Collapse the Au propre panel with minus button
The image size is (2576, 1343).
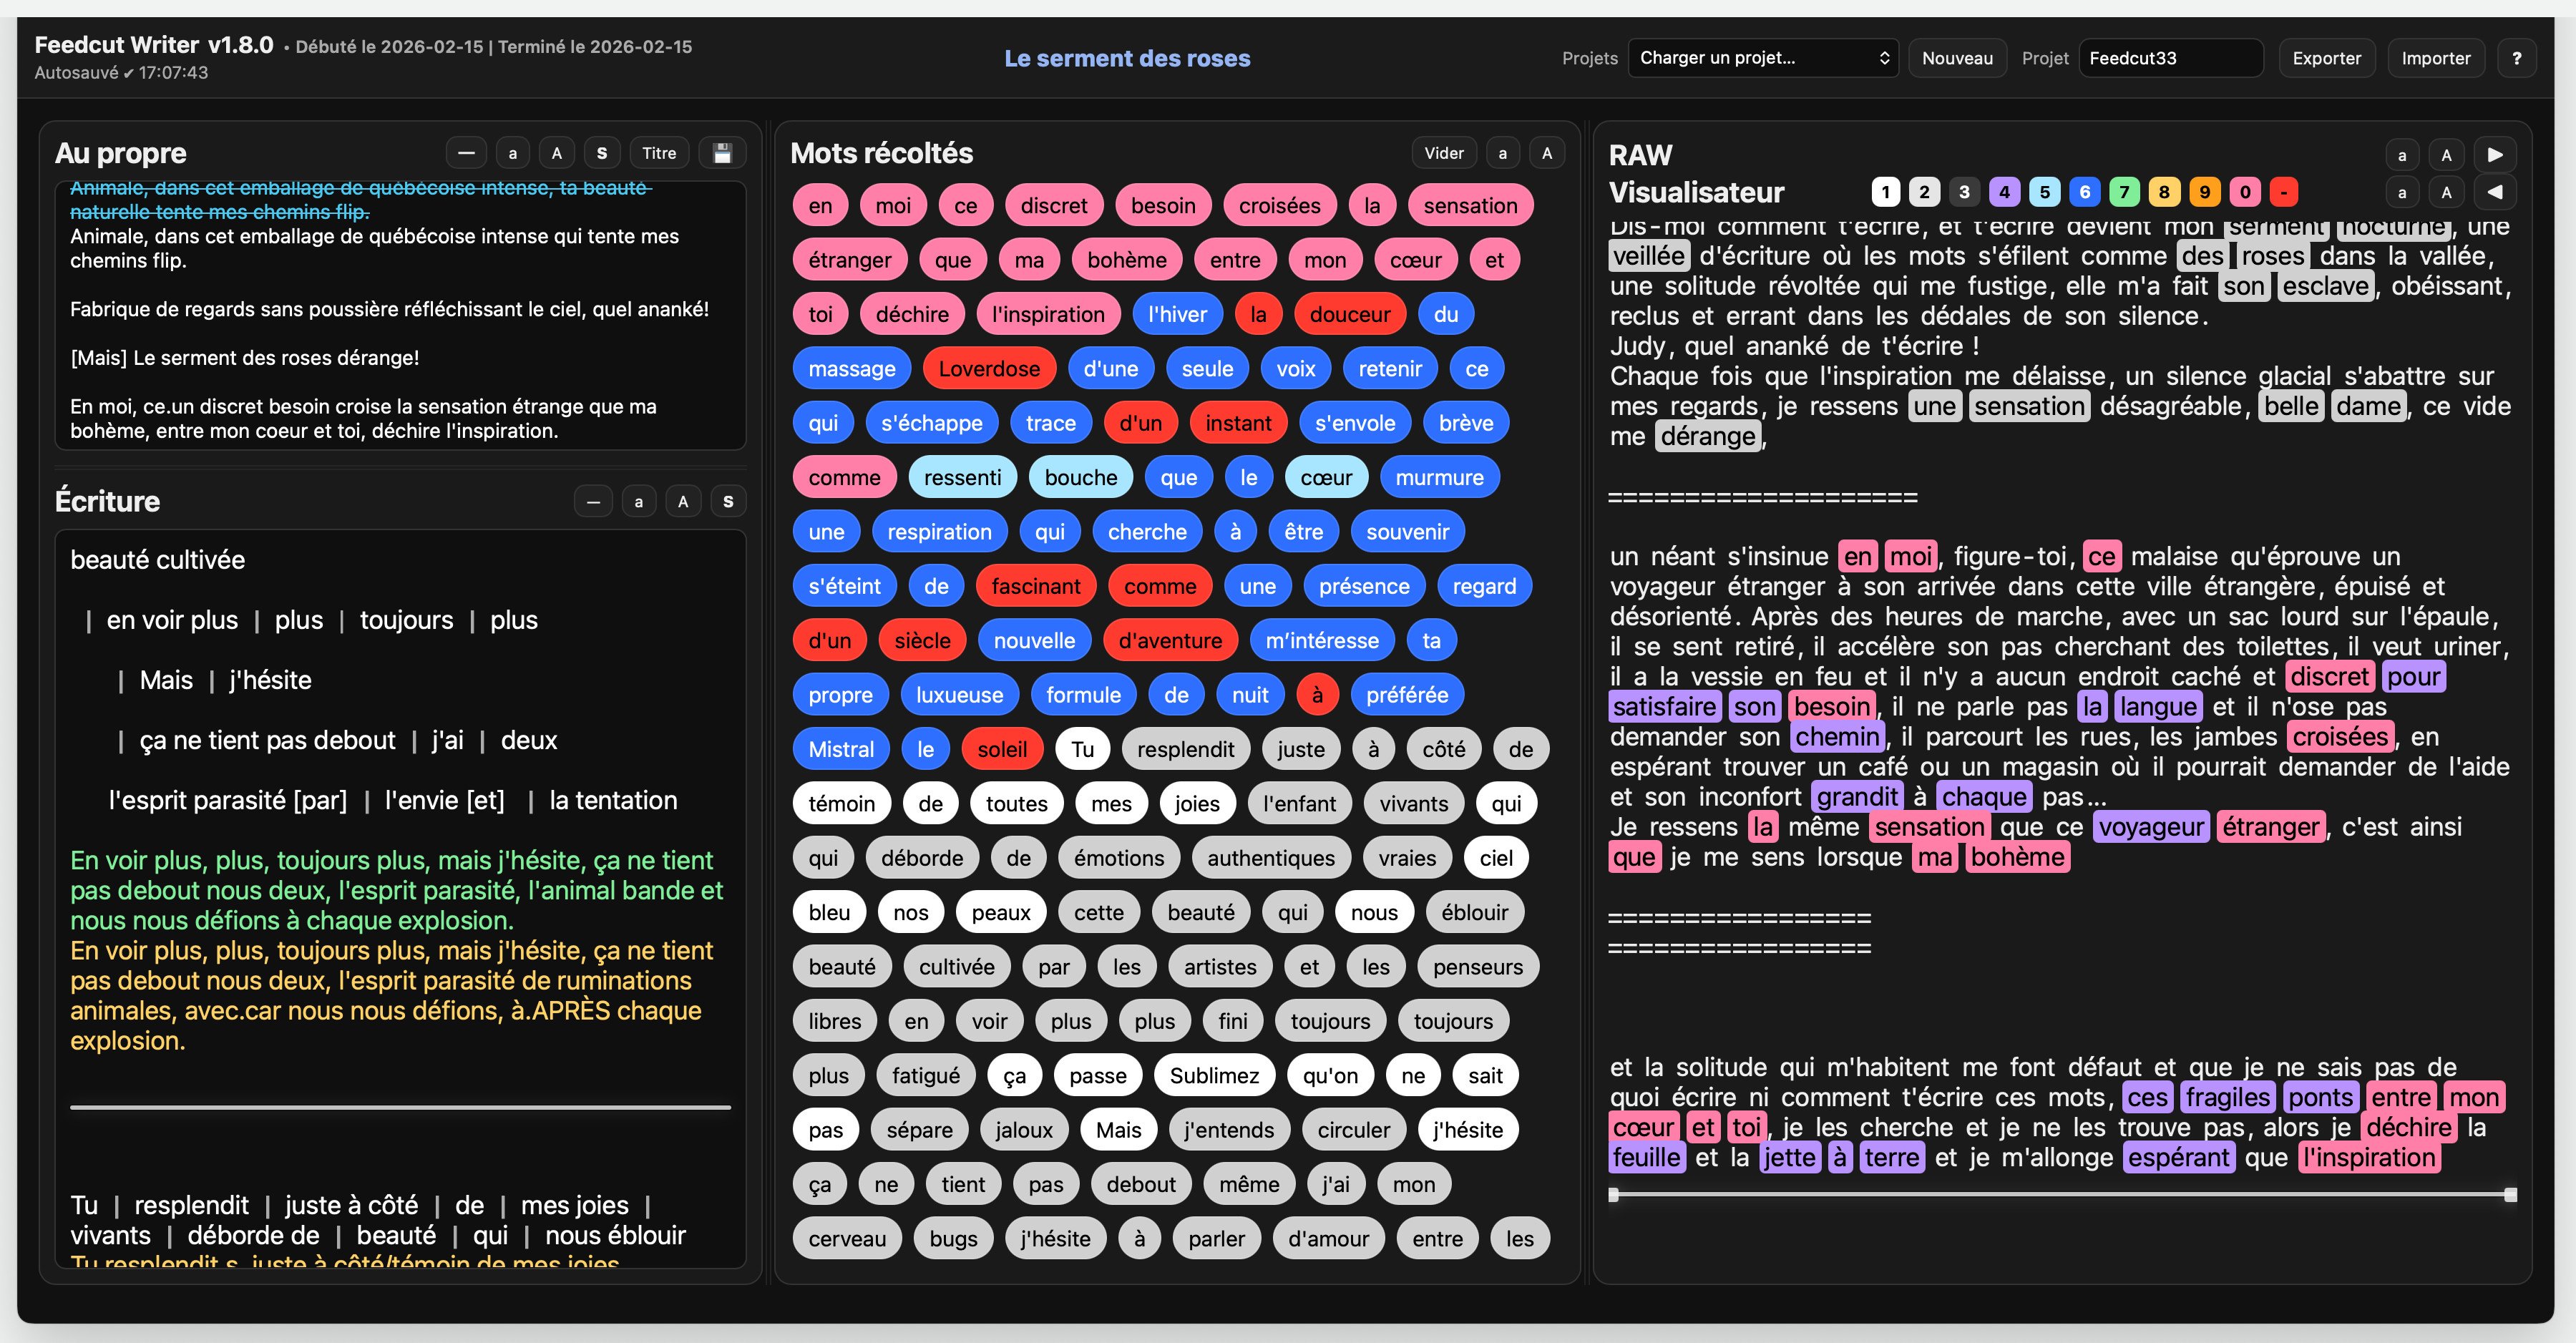466,153
